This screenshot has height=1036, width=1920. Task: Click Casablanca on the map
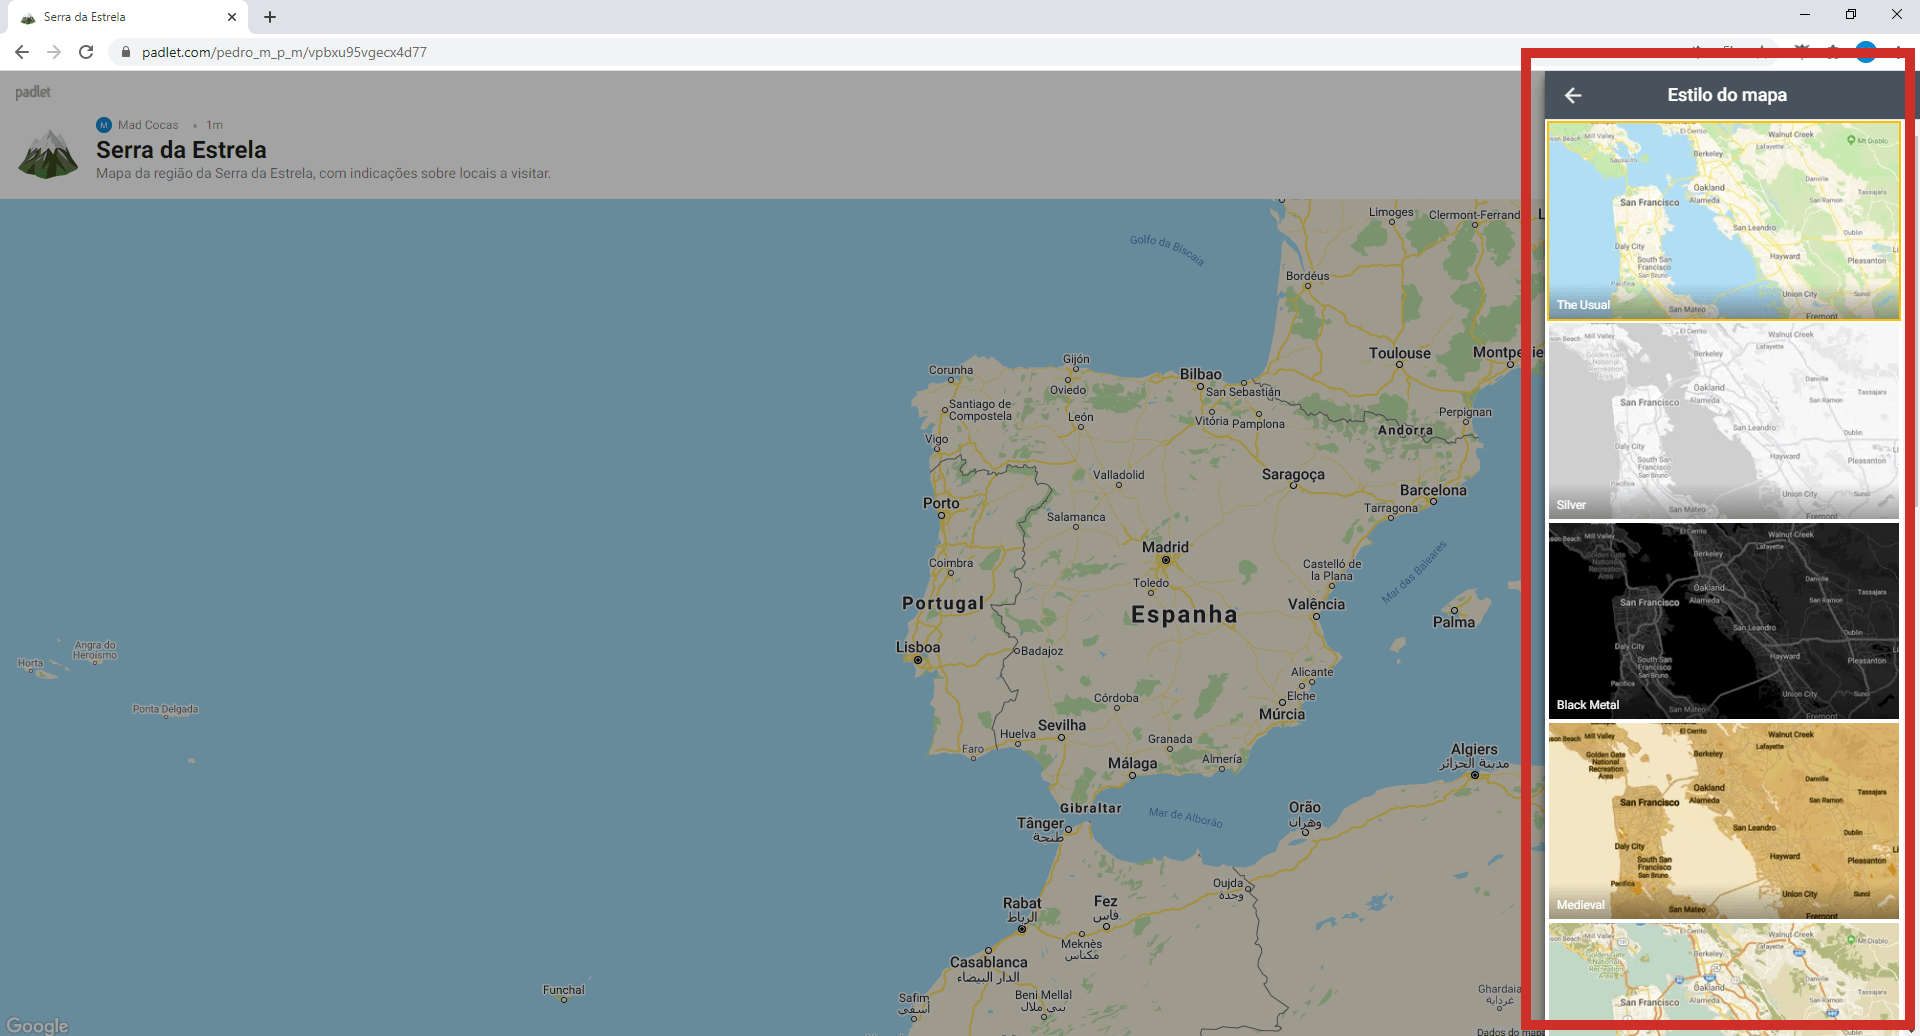pos(989,962)
